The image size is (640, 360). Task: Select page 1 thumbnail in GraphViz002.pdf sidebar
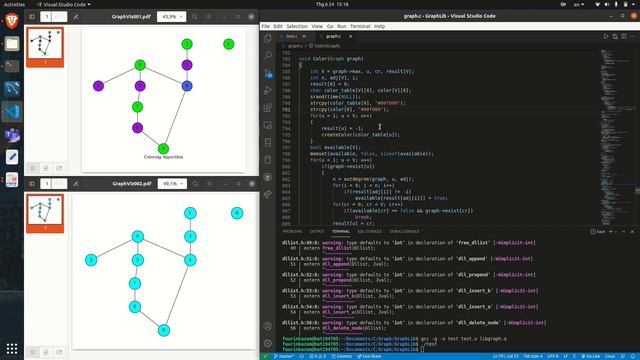tap(45, 213)
